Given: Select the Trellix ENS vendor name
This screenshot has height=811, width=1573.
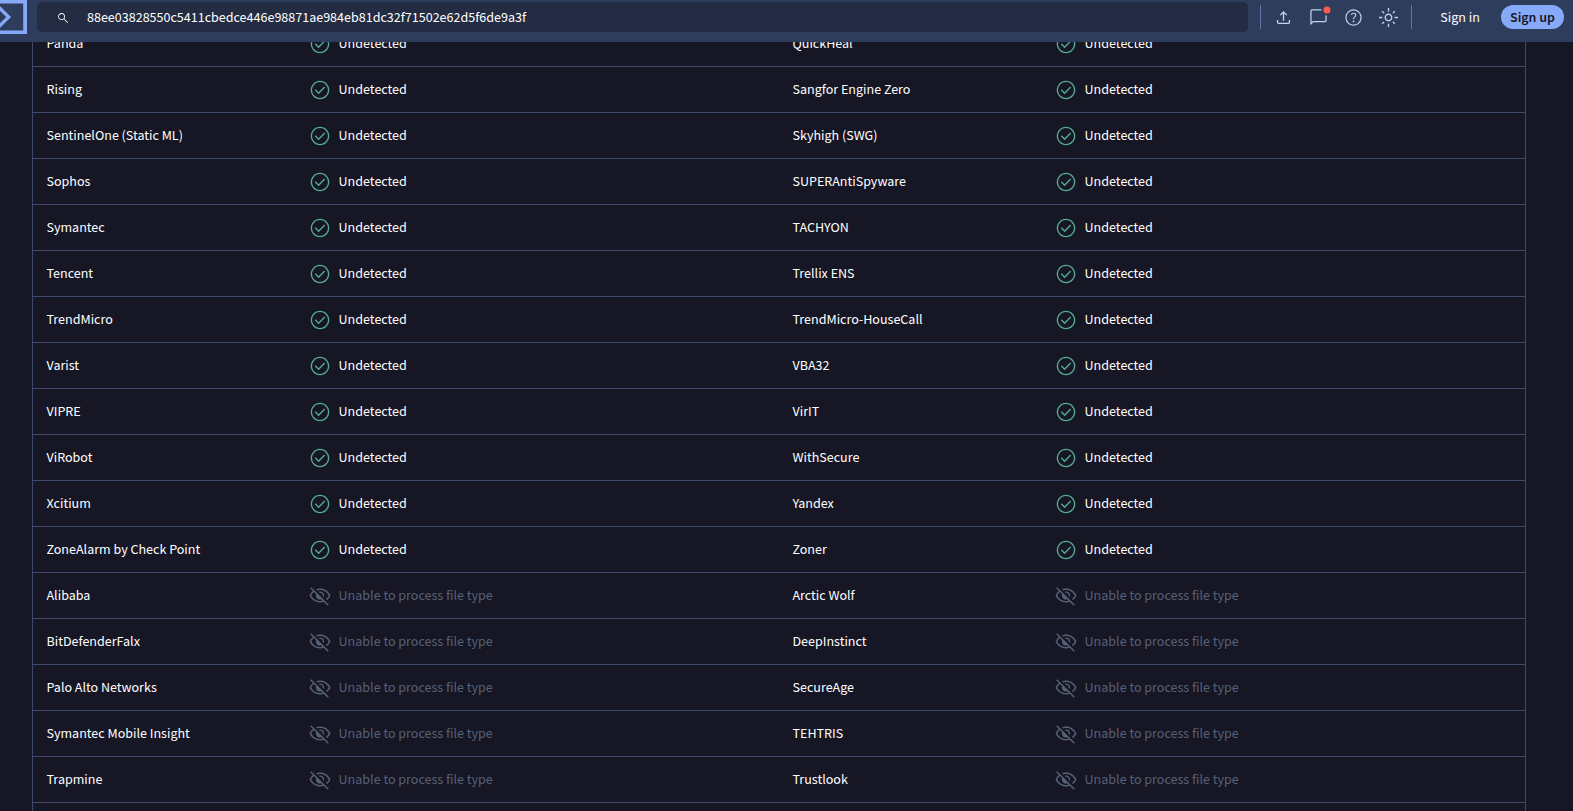Looking at the screenshot, I should point(823,274).
